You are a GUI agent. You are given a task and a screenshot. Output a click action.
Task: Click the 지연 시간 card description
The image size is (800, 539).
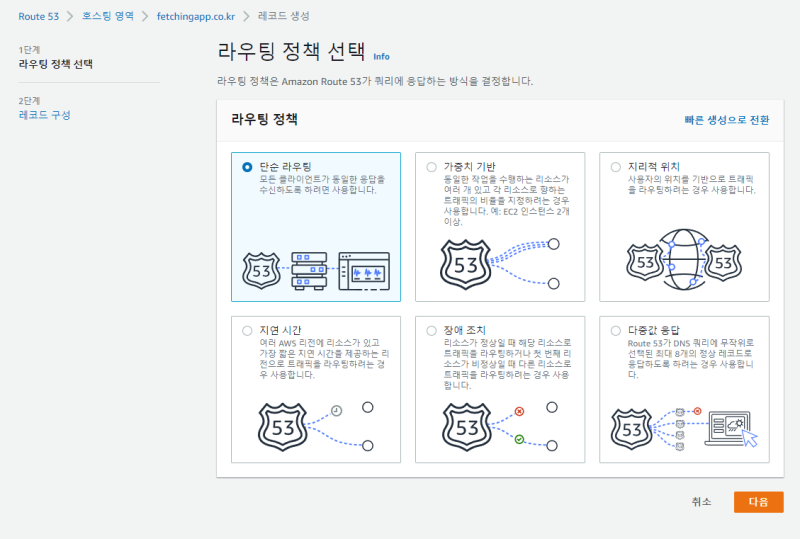point(324,359)
